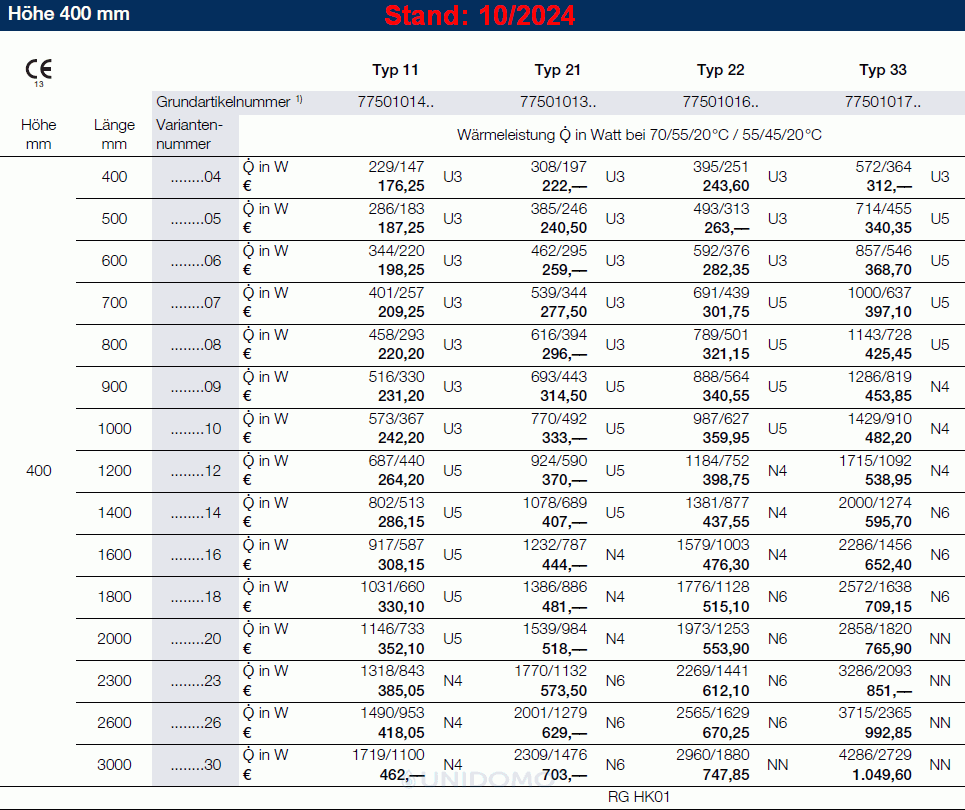The height and width of the screenshot is (810, 965).
Task: Click the FUNIDOMO watermark
Action: pos(480,778)
